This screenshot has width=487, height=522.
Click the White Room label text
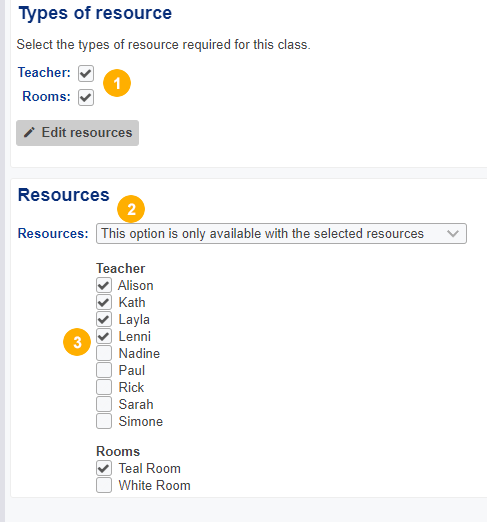tap(154, 485)
